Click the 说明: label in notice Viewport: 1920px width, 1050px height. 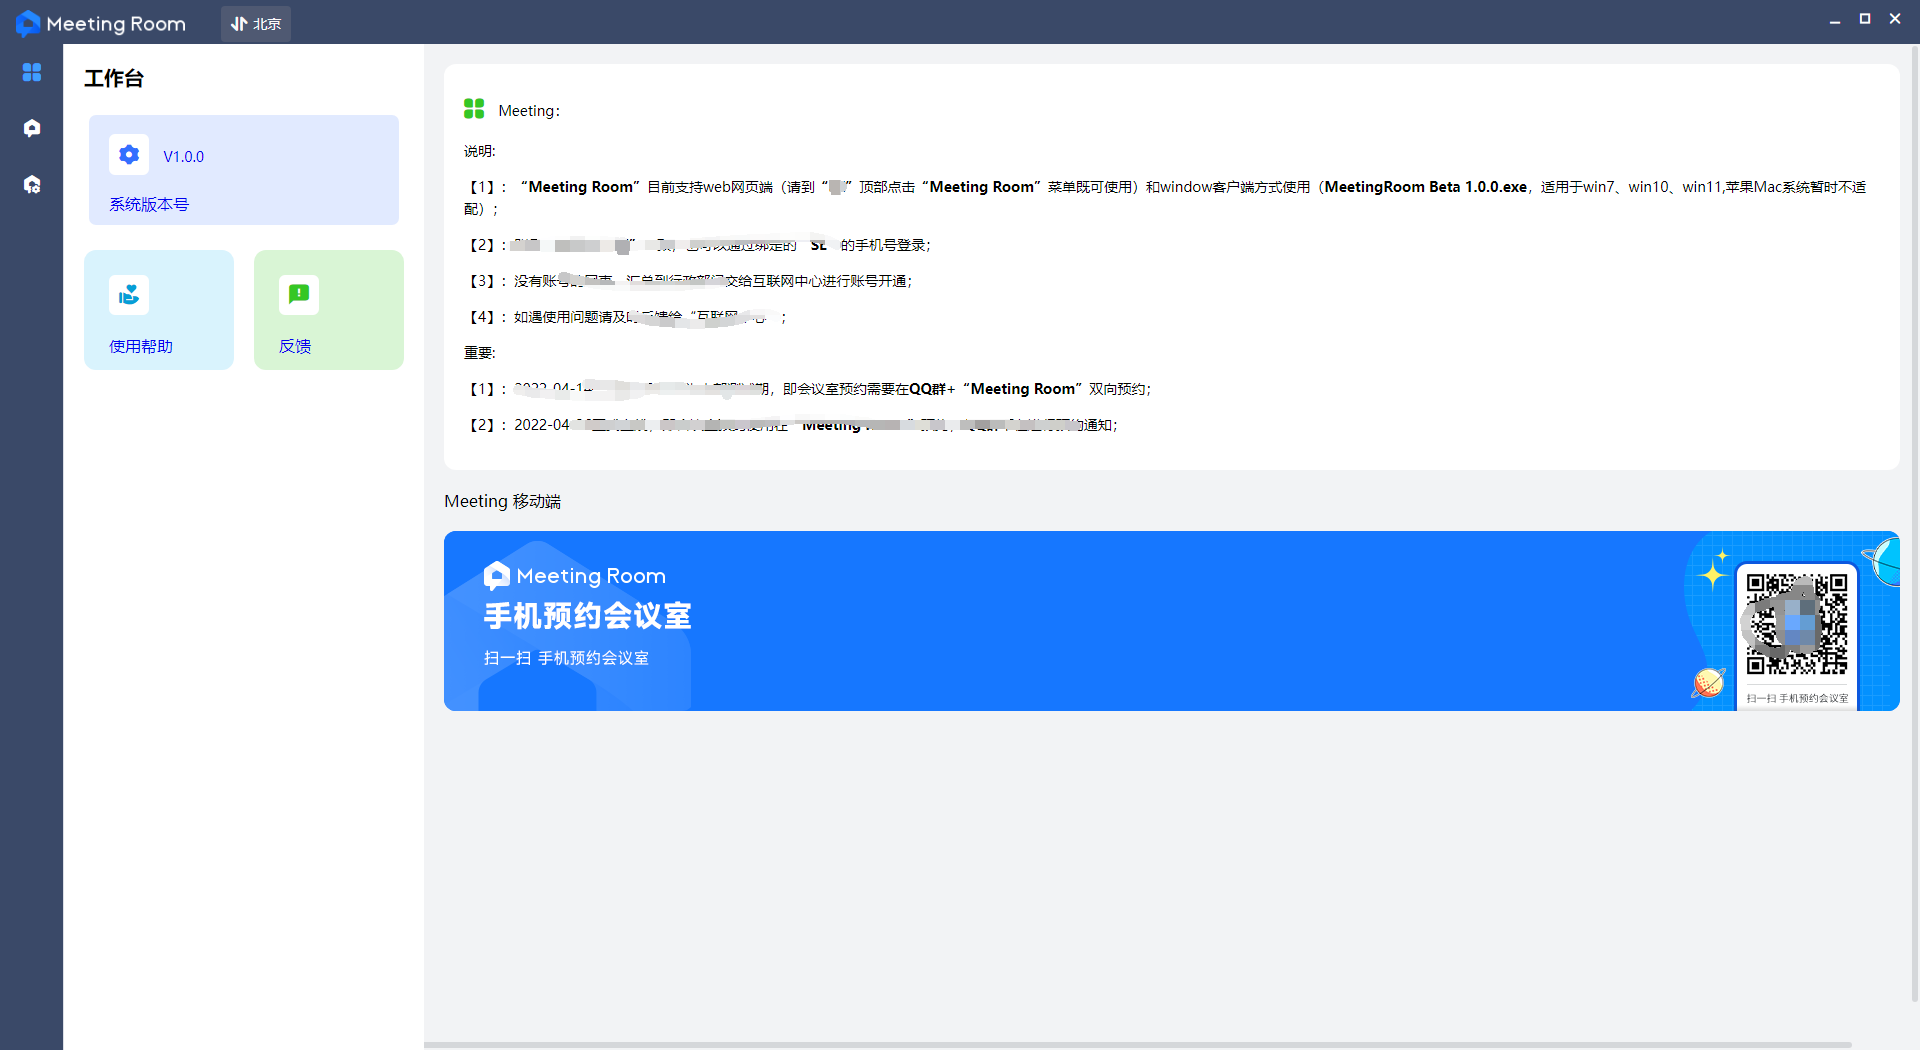point(480,151)
